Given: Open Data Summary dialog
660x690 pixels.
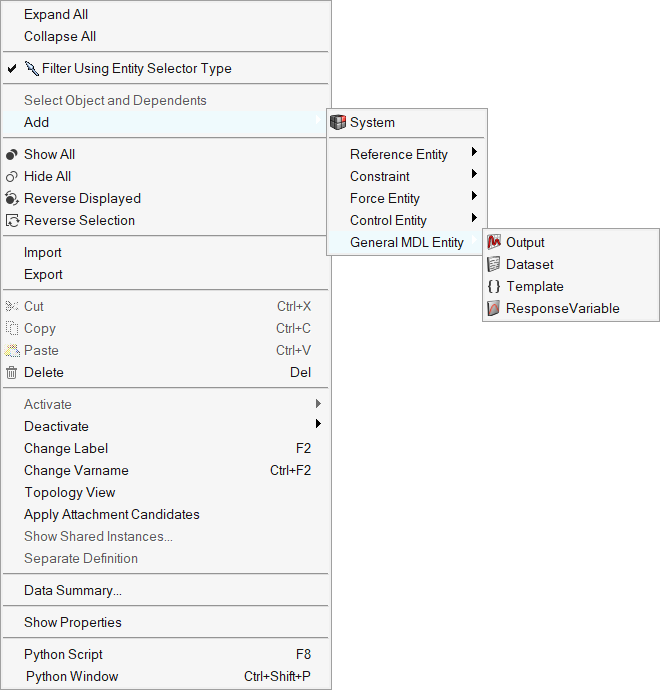Looking at the screenshot, I should [73, 590].
